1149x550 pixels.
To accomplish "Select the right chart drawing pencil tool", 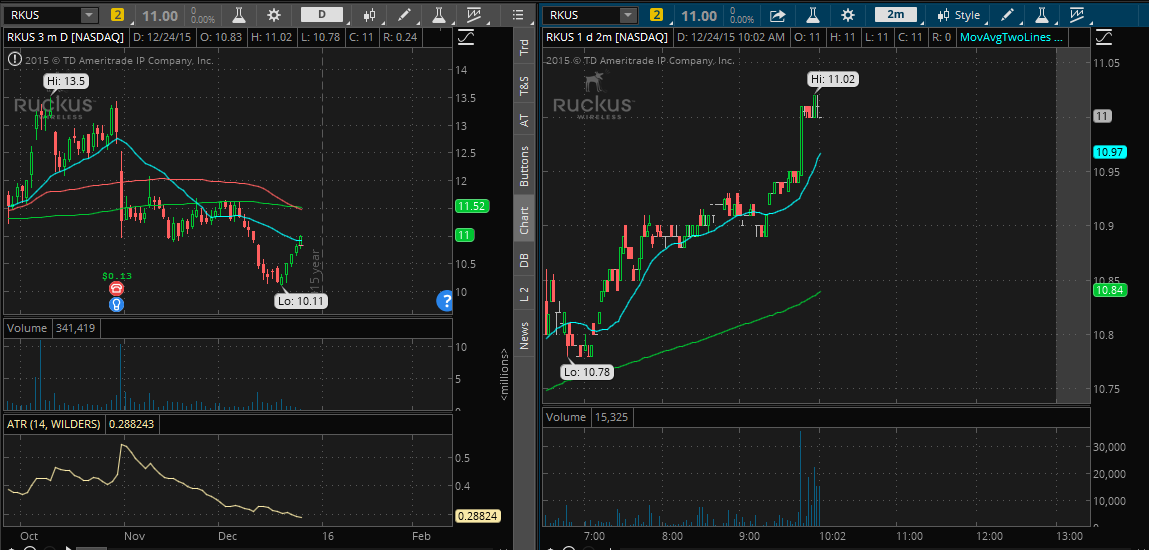I will coord(1008,15).
